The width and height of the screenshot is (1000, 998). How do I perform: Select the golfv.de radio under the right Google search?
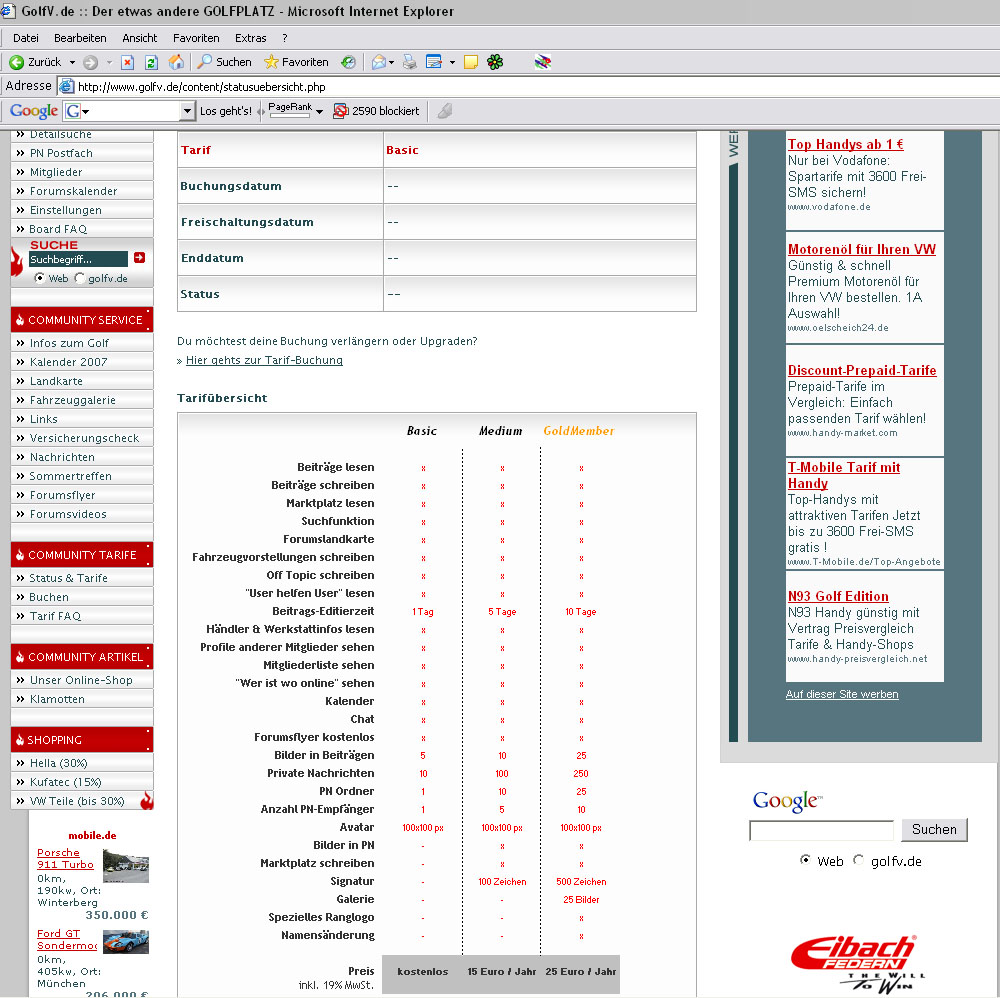[x=858, y=860]
